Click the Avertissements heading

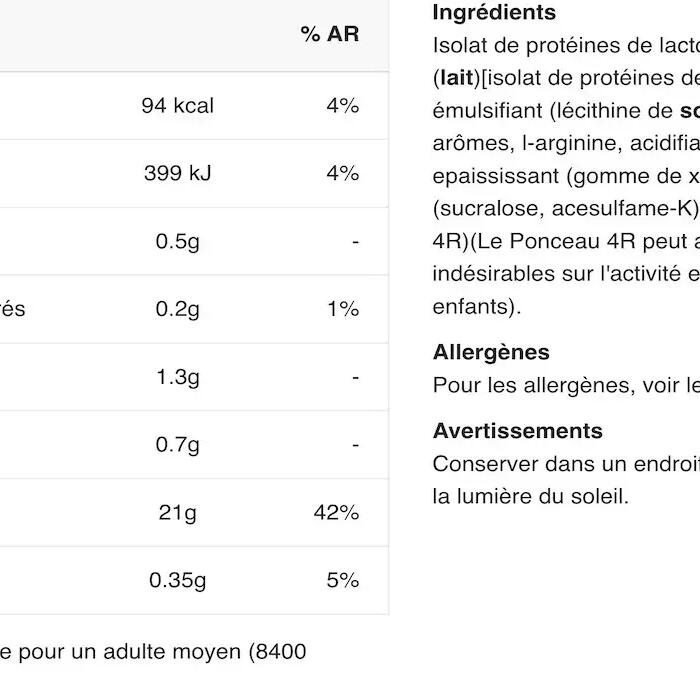(x=517, y=431)
